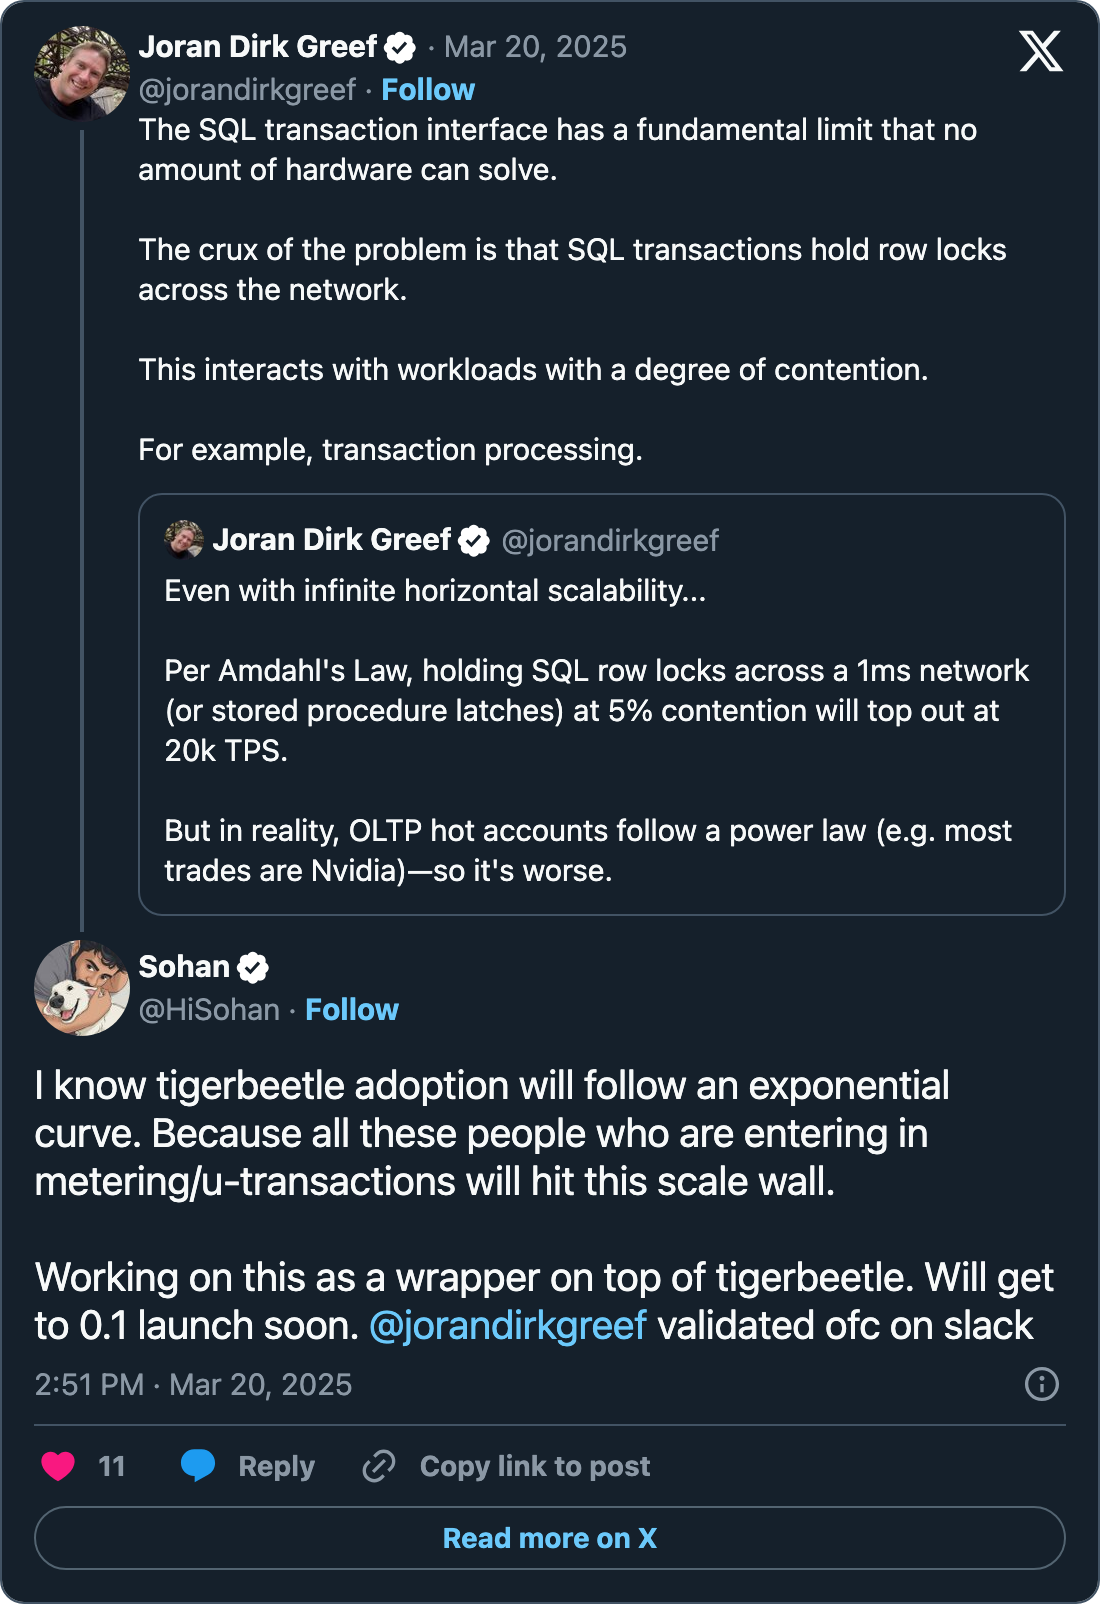The width and height of the screenshot is (1100, 1604).
Task: Open Sohan's profile avatar
Action: click(82, 987)
